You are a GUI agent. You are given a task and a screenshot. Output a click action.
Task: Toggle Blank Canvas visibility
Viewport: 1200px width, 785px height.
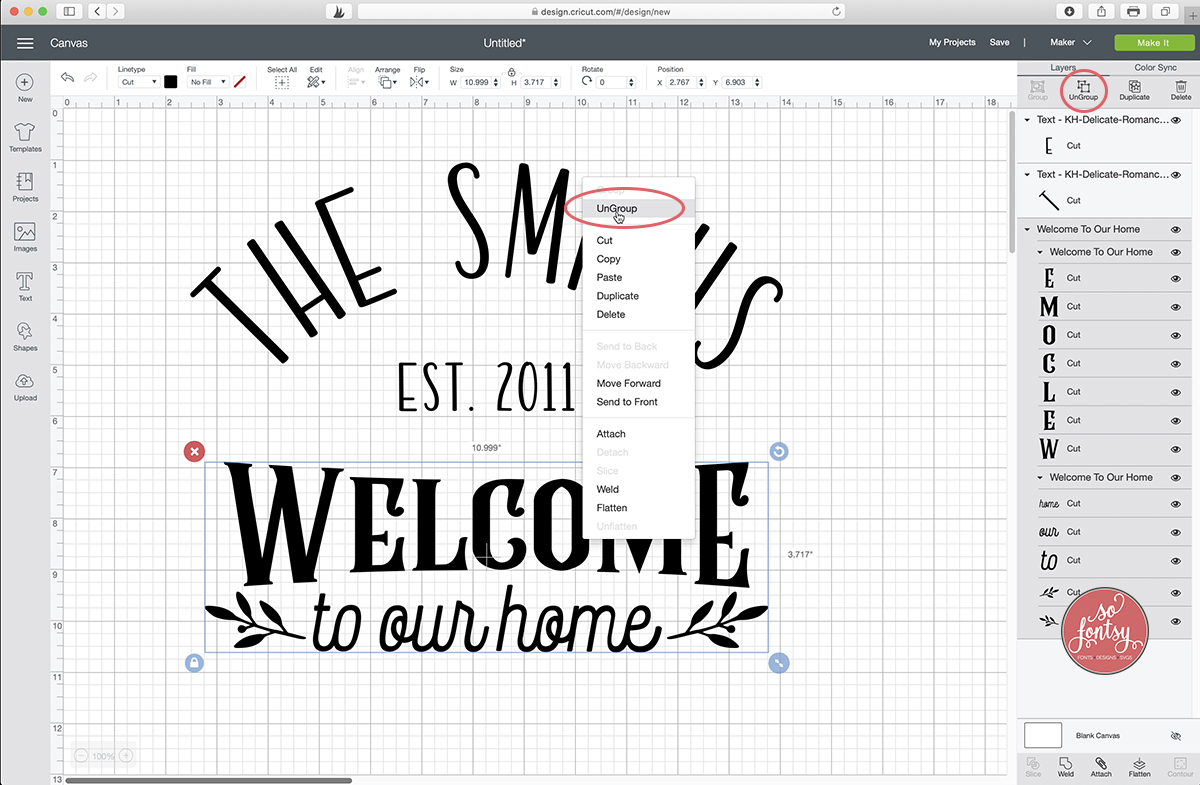[1175, 735]
